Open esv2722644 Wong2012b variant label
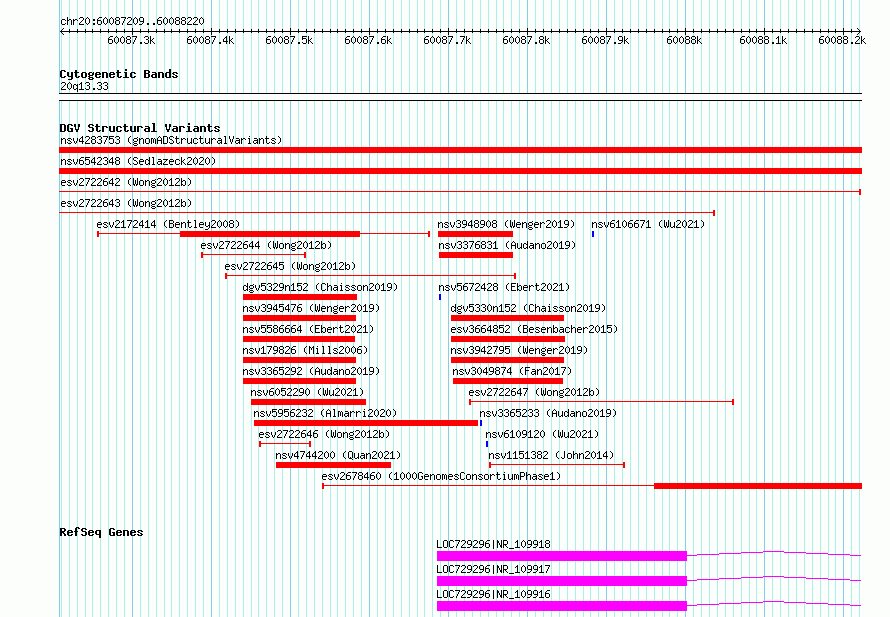The image size is (890, 617). tap(266, 245)
